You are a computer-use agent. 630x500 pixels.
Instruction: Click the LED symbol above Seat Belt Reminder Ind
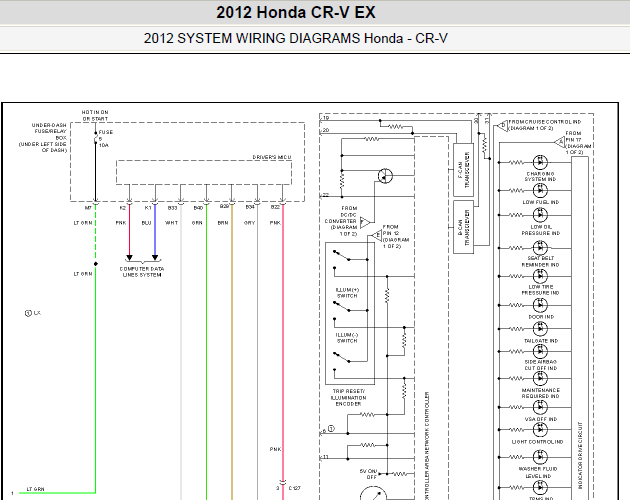click(540, 248)
